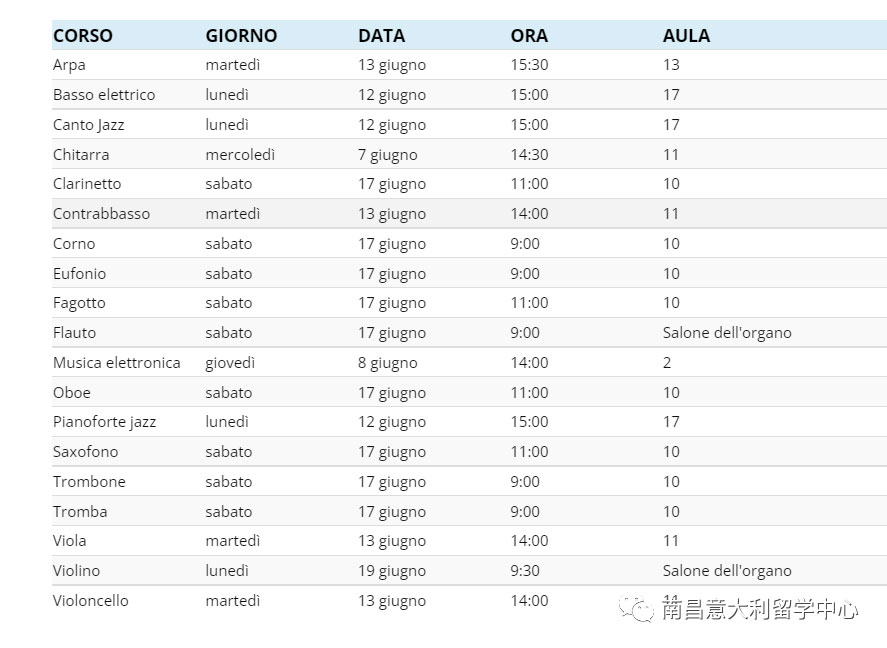Click the 南昌意大利留学中心 watermark text
Image resolution: width=887 pixels, height=648 pixels.
[759, 609]
